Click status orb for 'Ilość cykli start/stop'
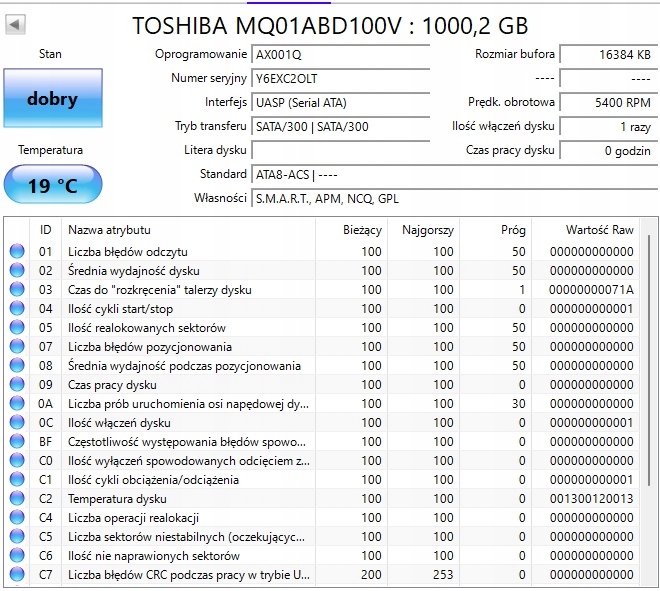 (17, 309)
